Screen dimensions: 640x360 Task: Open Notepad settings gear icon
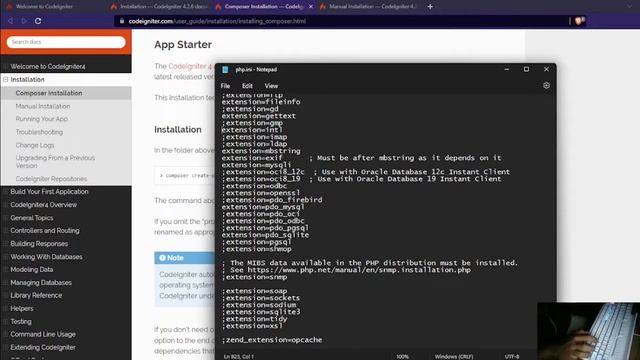click(x=546, y=86)
